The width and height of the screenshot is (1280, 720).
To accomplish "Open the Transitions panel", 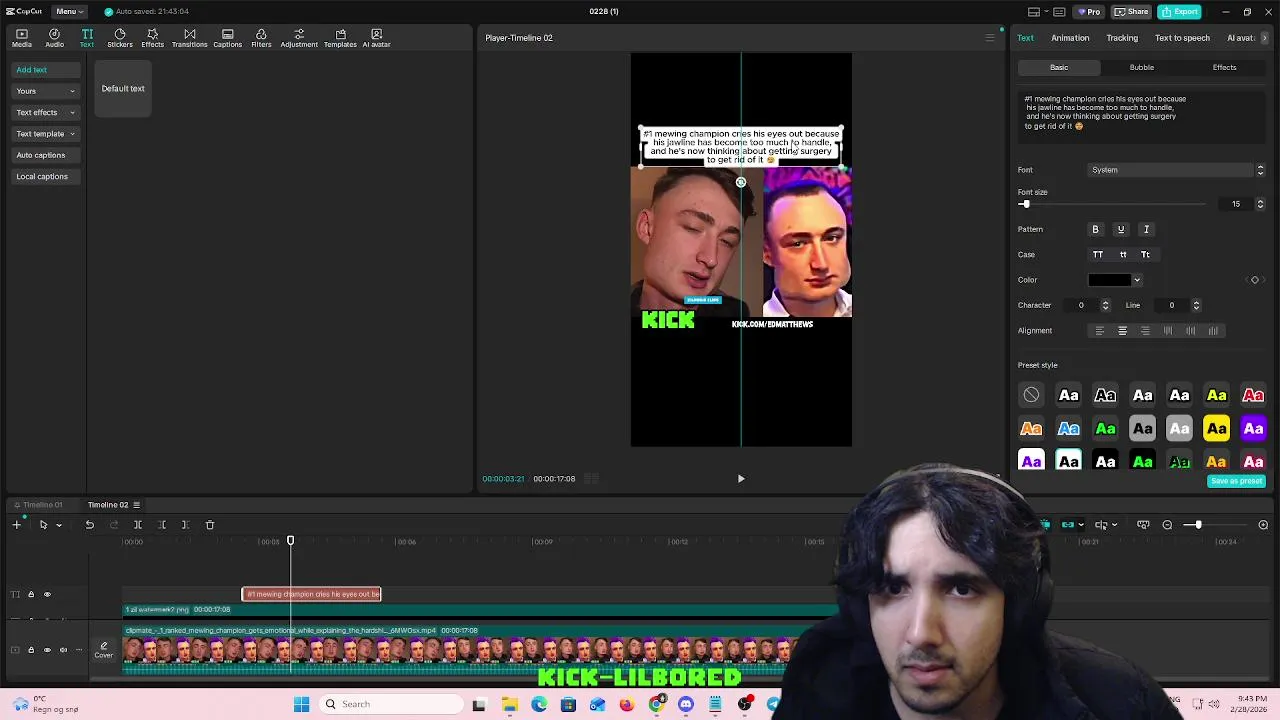I will pos(189,38).
